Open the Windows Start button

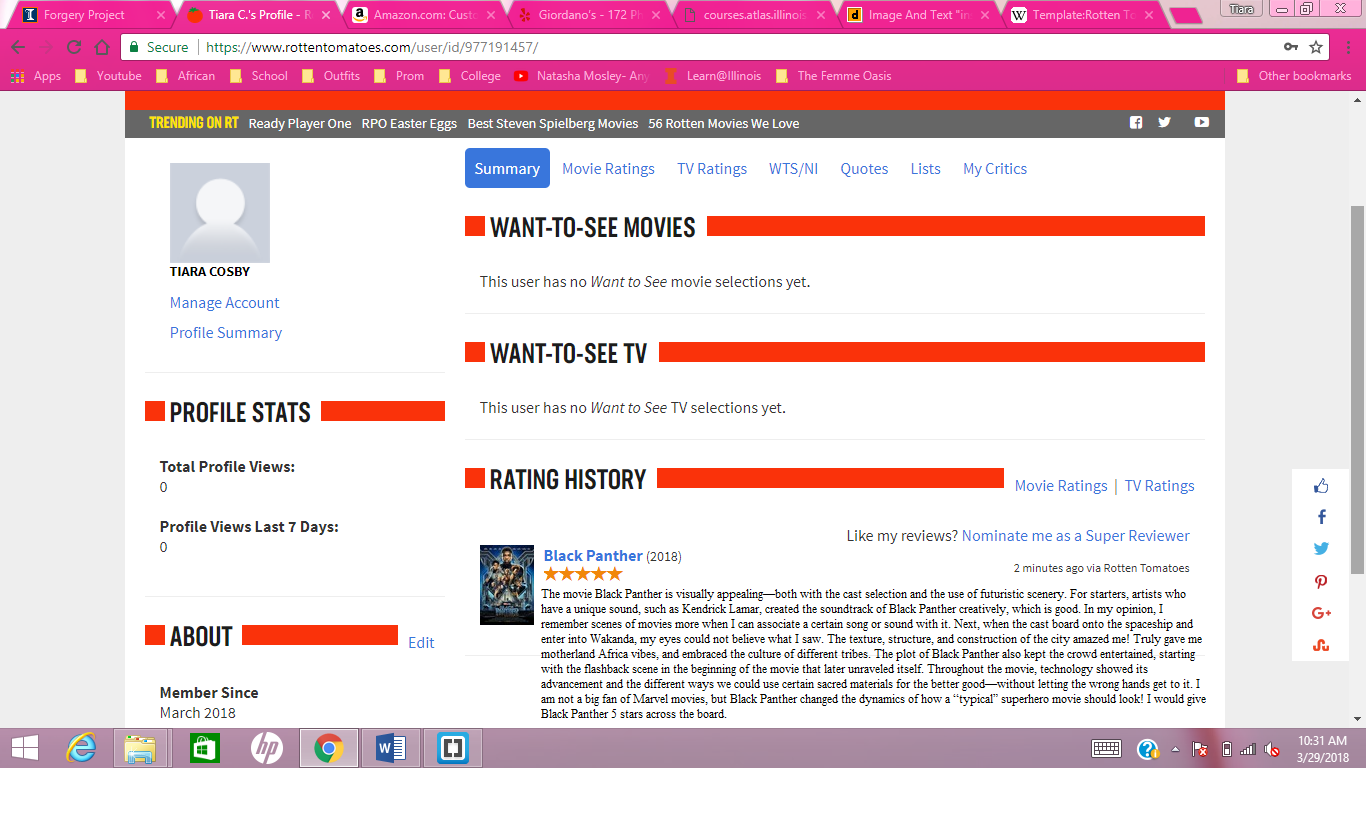pyautogui.click(x=24, y=748)
